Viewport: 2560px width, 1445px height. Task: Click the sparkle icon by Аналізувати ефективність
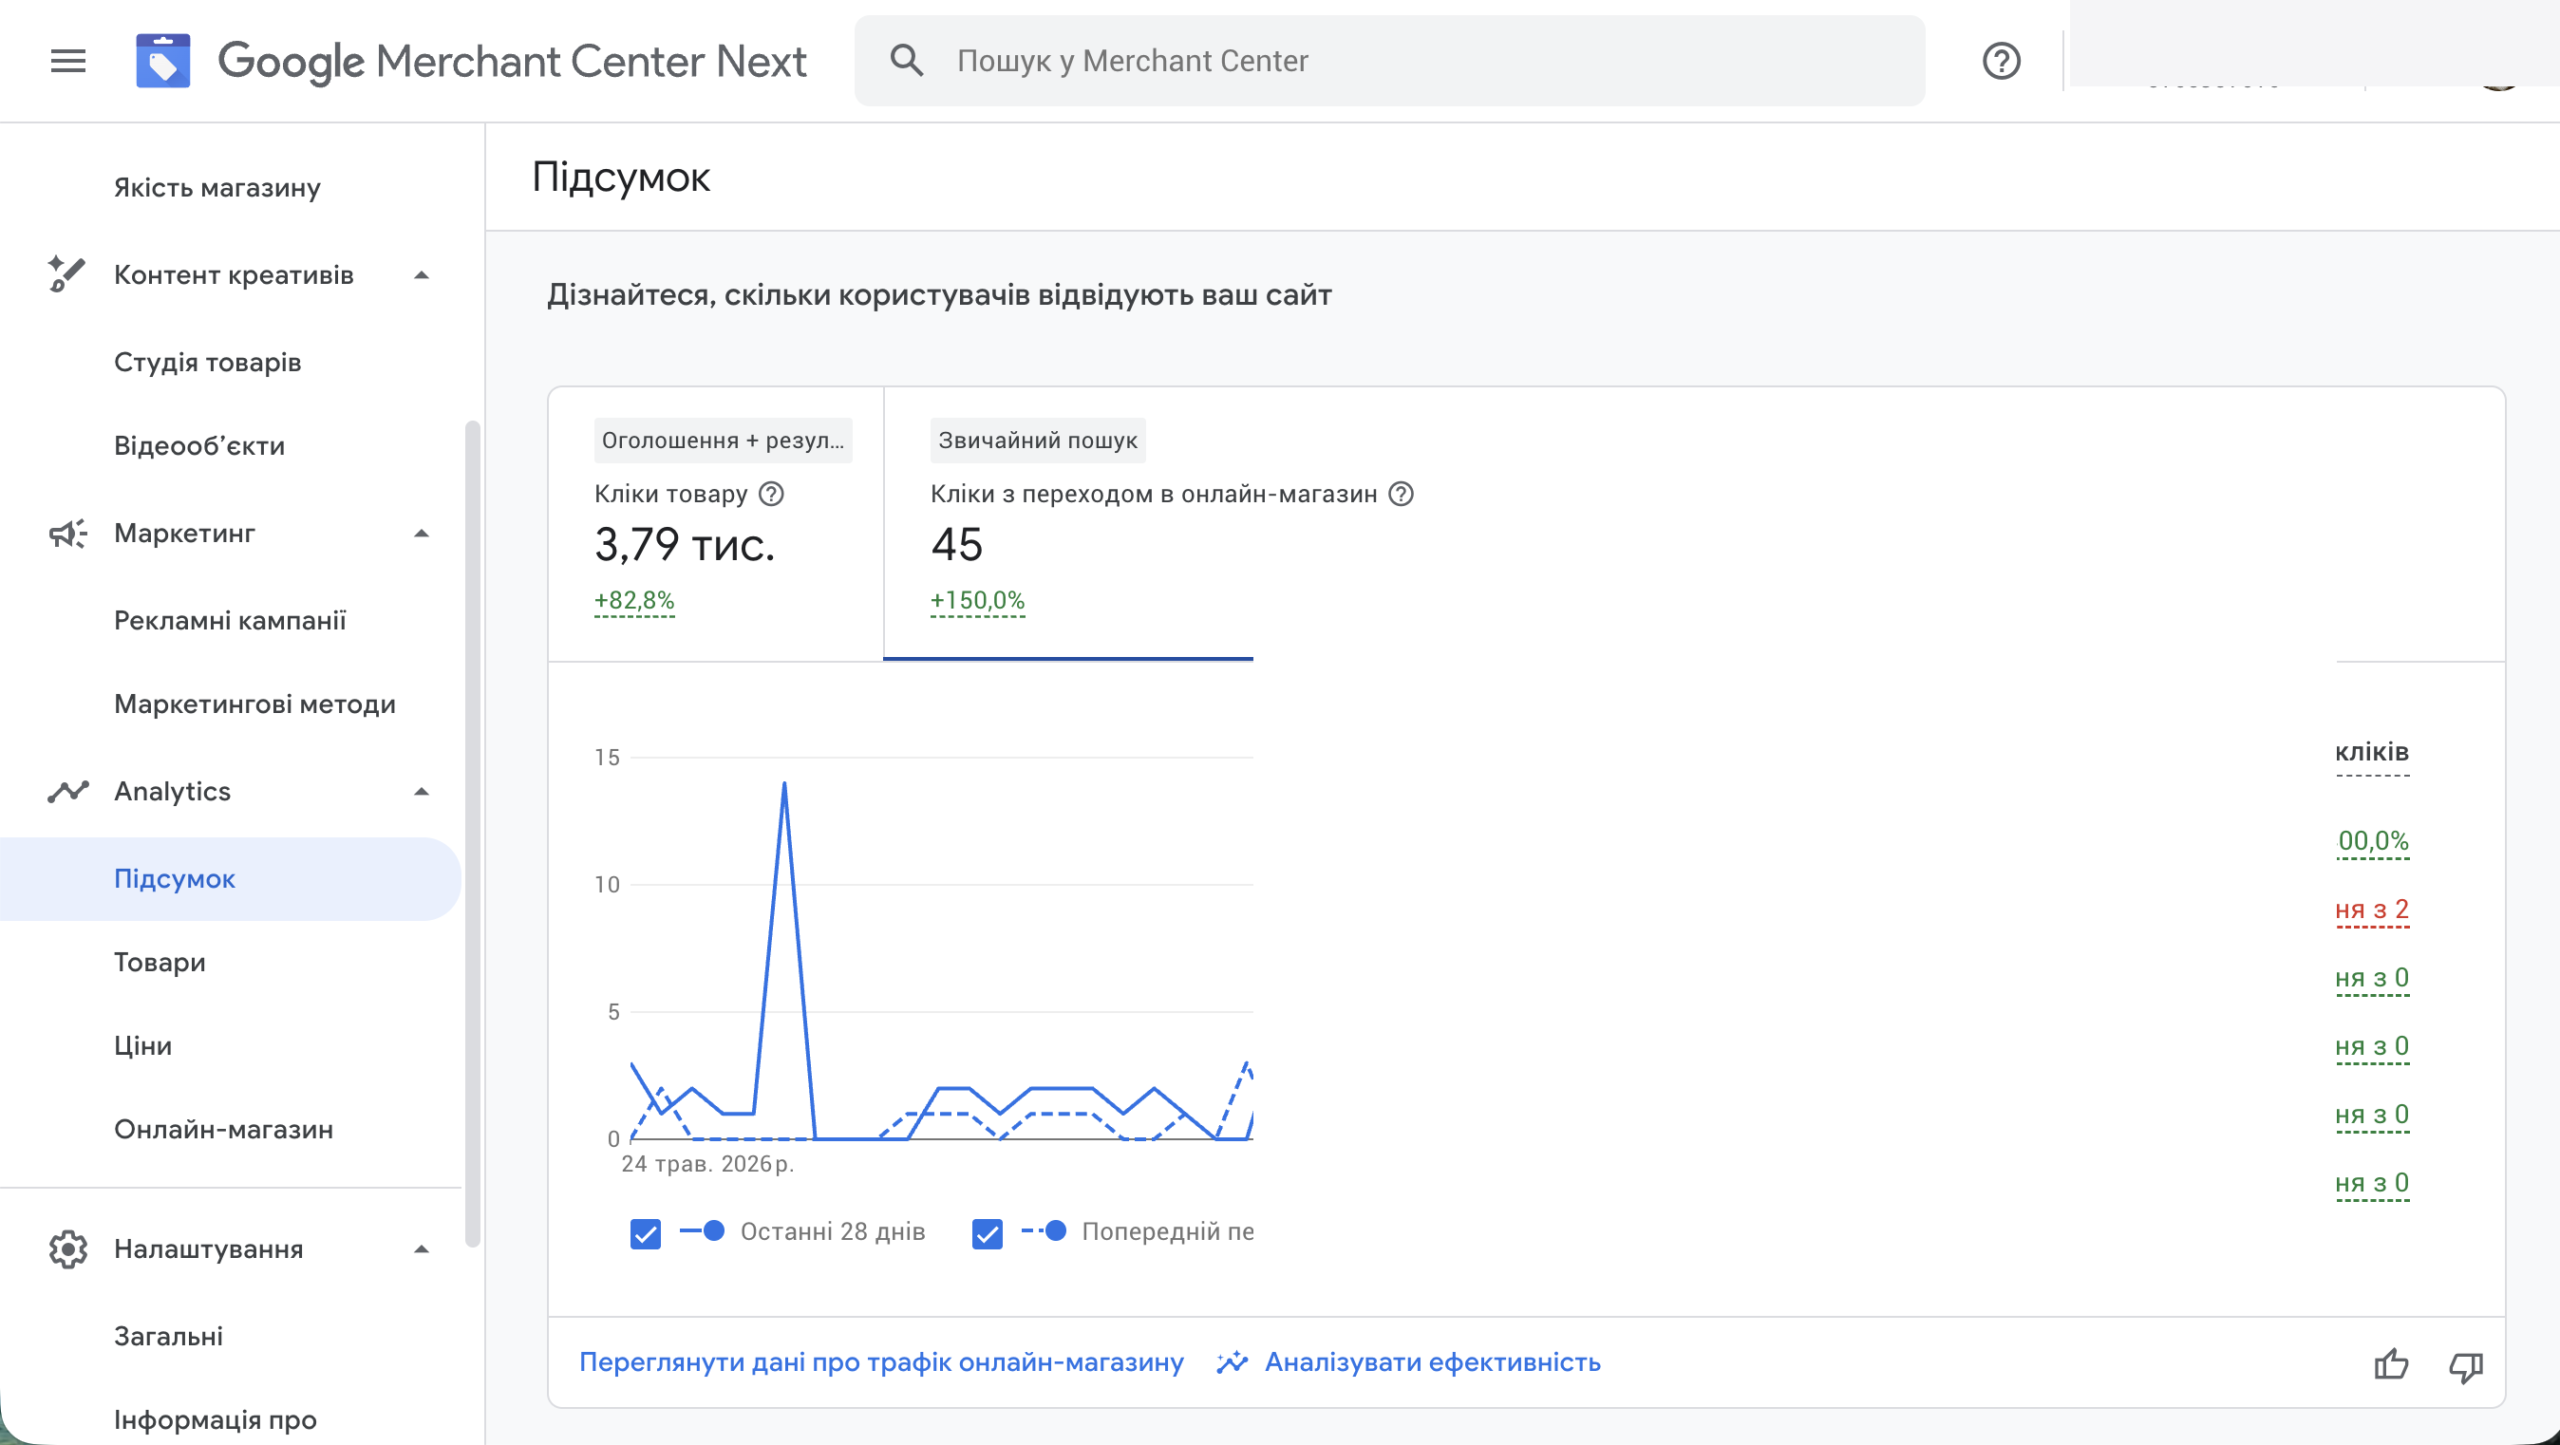pos(1232,1362)
